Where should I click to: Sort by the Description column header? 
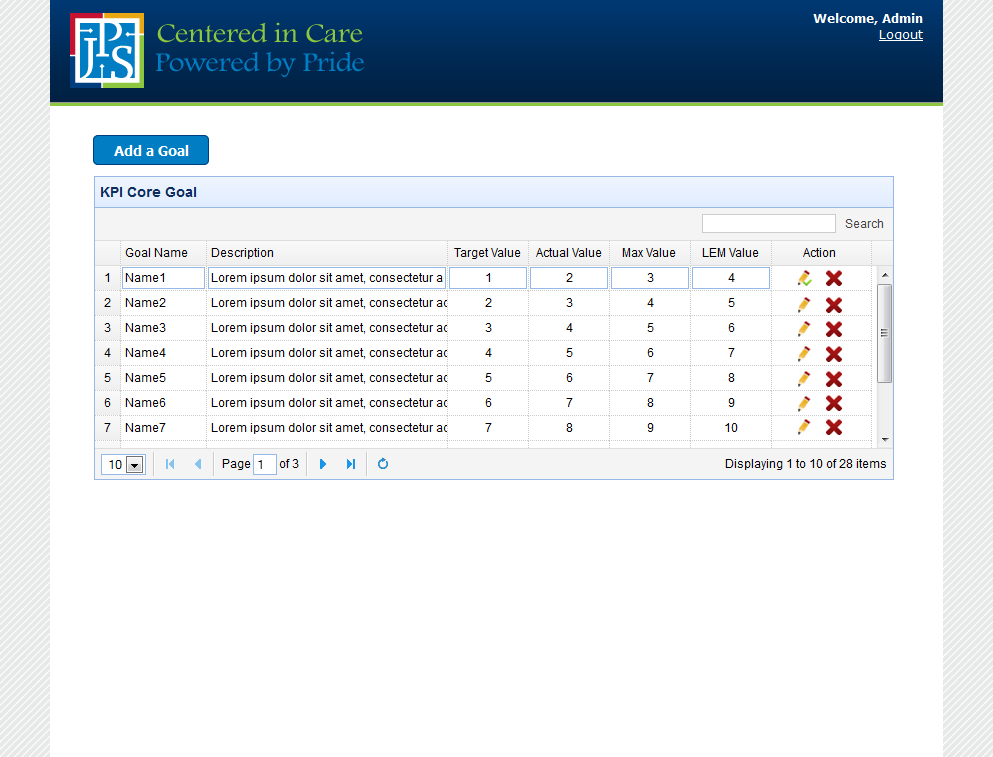coord(327,253)
